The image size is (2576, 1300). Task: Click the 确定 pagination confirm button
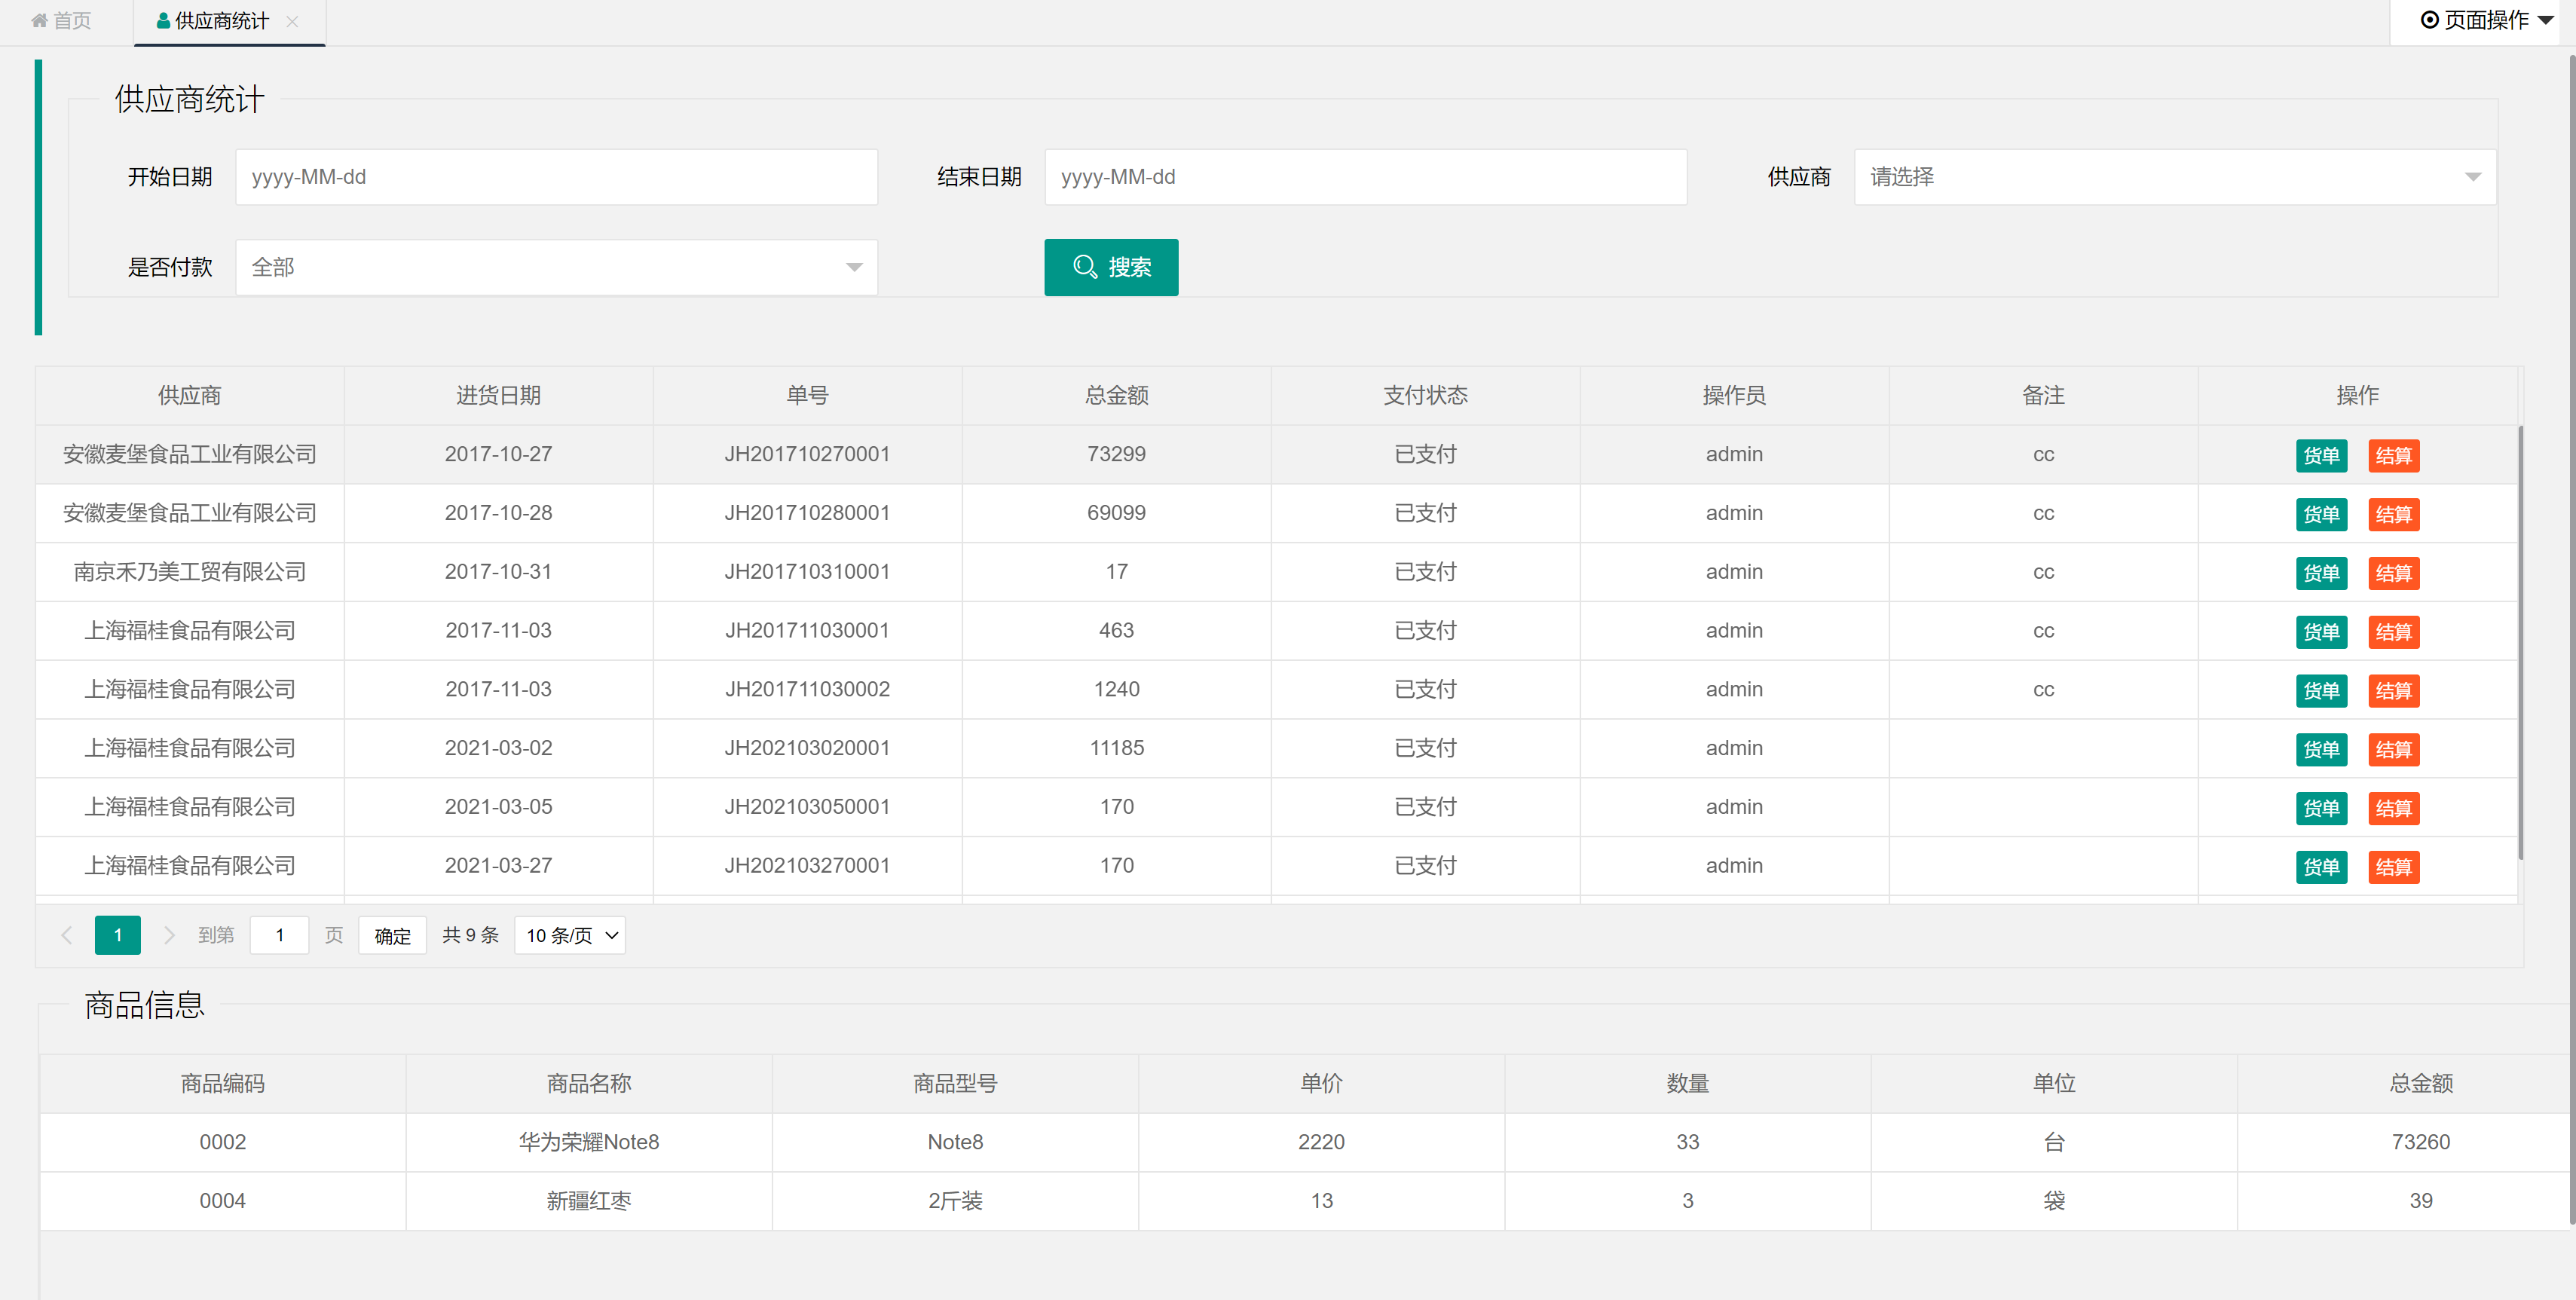392,935
